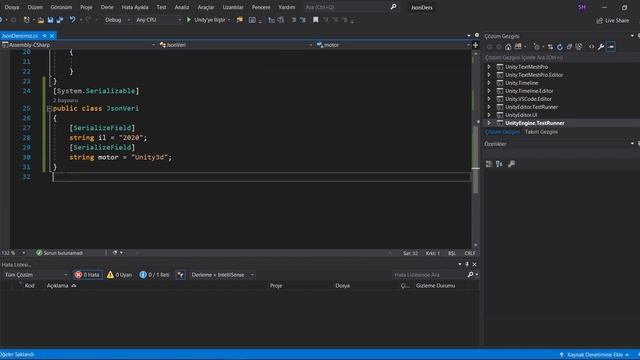Sort by the Proje column header
This screenshot has height=360, width=640.
point(276,286)
